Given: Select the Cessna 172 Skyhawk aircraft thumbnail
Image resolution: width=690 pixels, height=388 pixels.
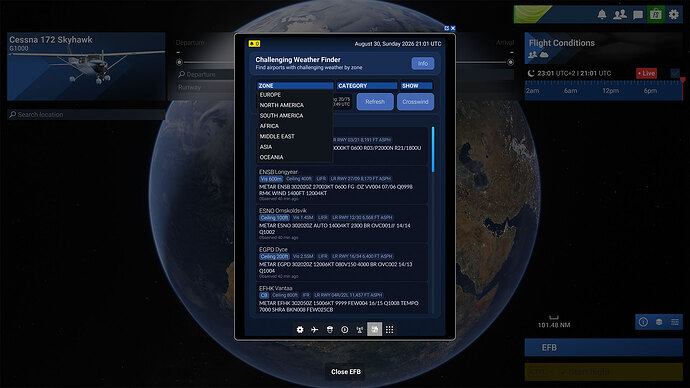Looking at the screenshot, I should pyautogui.click(x=86, y=66).
